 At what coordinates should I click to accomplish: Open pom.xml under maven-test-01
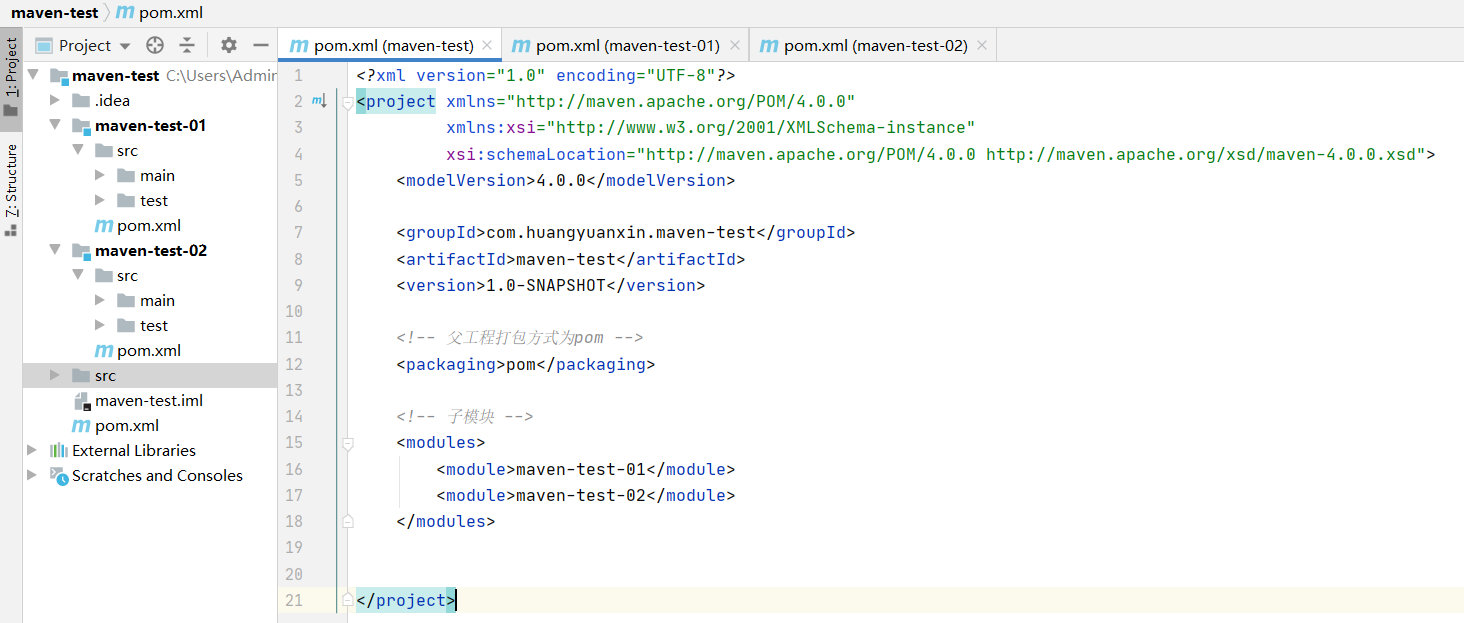(x=149, y=225)
